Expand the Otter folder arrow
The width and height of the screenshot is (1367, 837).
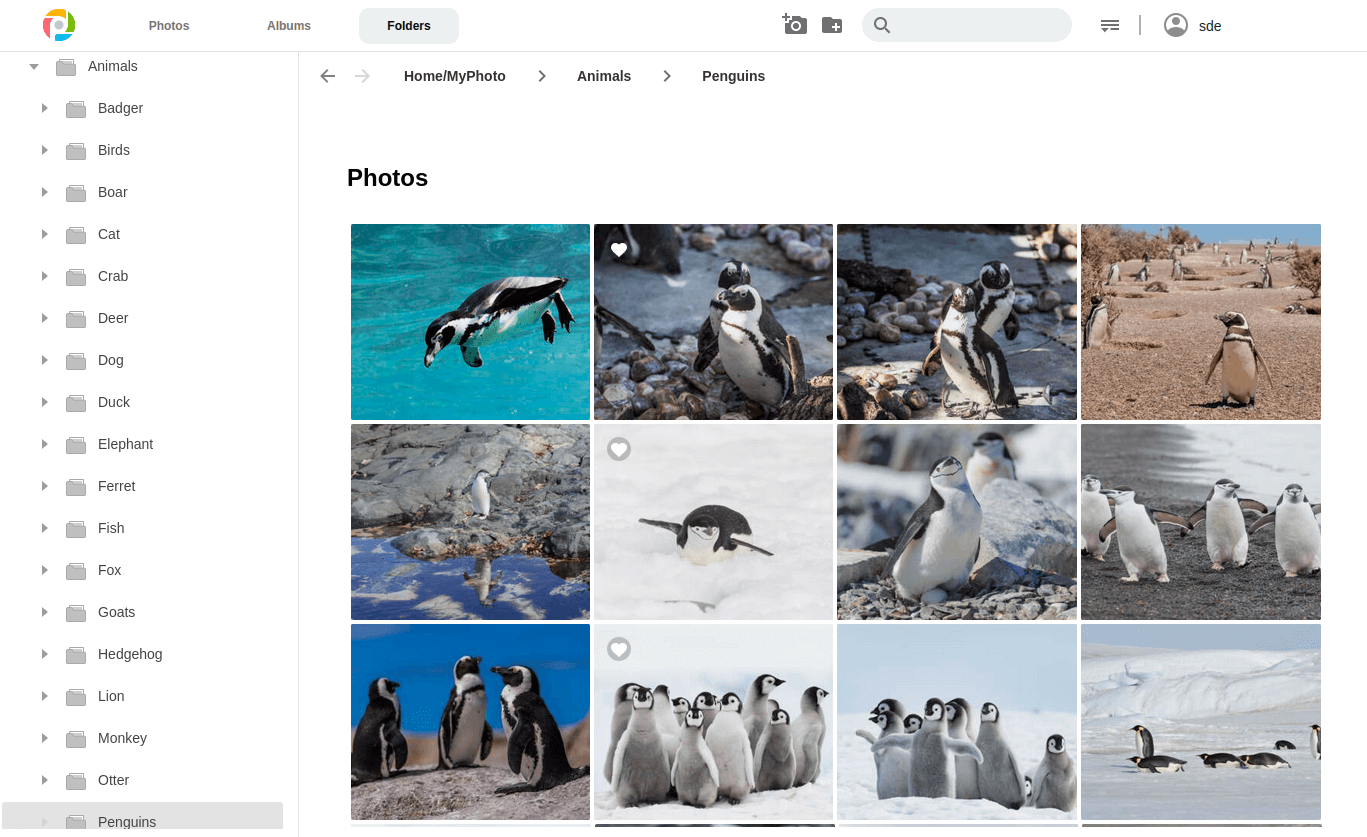(x=44, y=780)
